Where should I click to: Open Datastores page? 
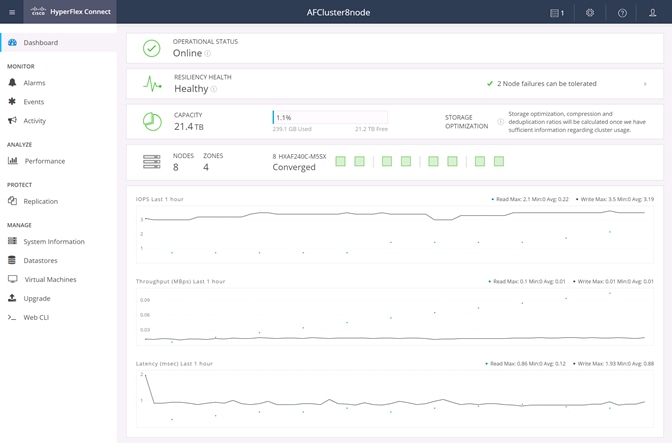[58, 260]
